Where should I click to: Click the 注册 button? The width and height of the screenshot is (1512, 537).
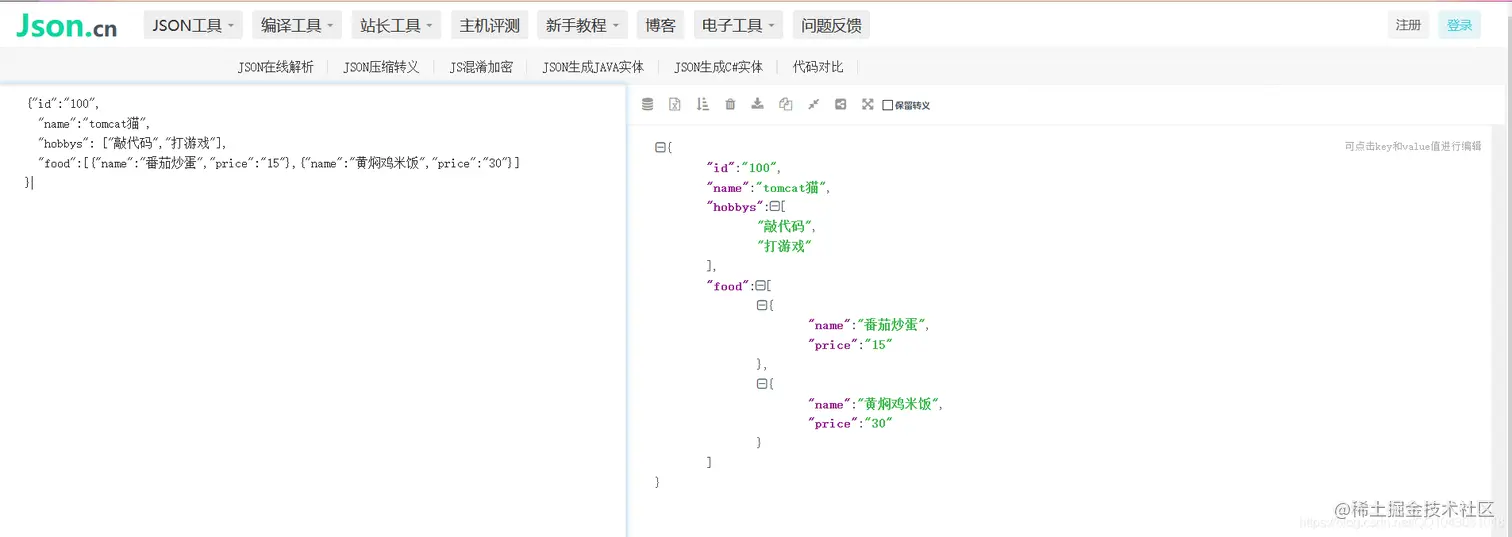1408,25
